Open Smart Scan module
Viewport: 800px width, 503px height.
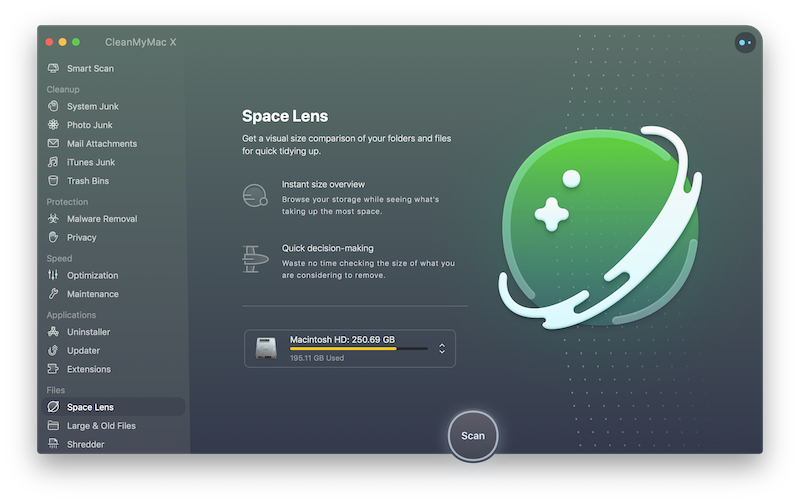tap(90, 68)
